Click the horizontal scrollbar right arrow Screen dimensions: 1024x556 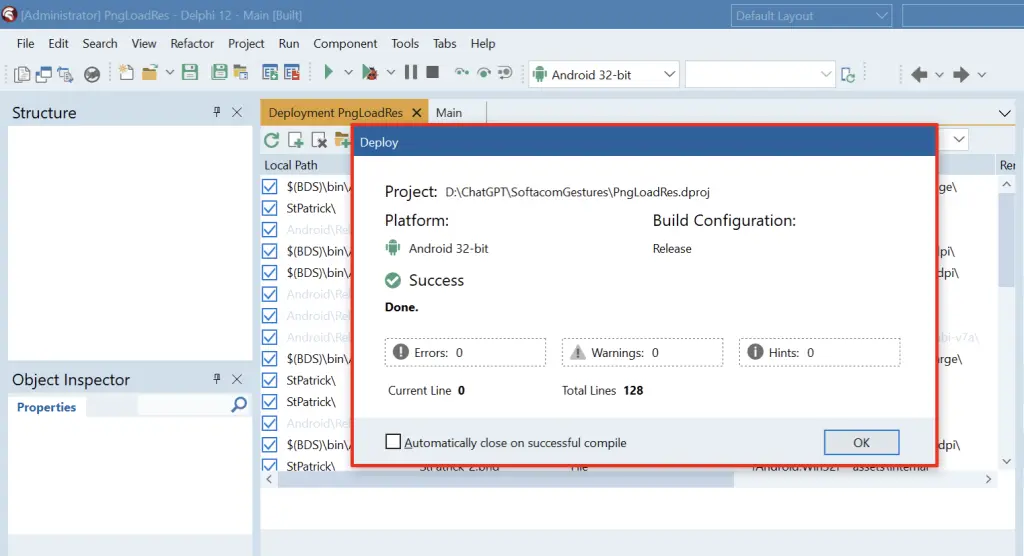pyautogui.click(x=988, y=480)
